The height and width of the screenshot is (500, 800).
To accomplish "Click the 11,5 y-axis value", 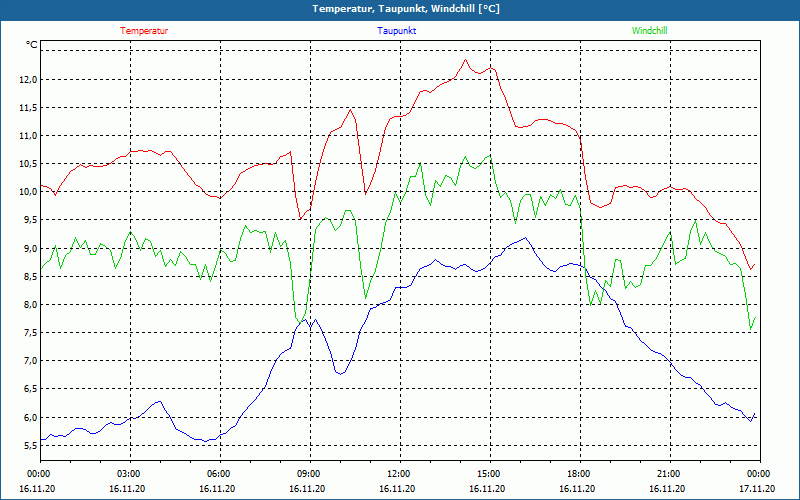I will pos(28,107).
